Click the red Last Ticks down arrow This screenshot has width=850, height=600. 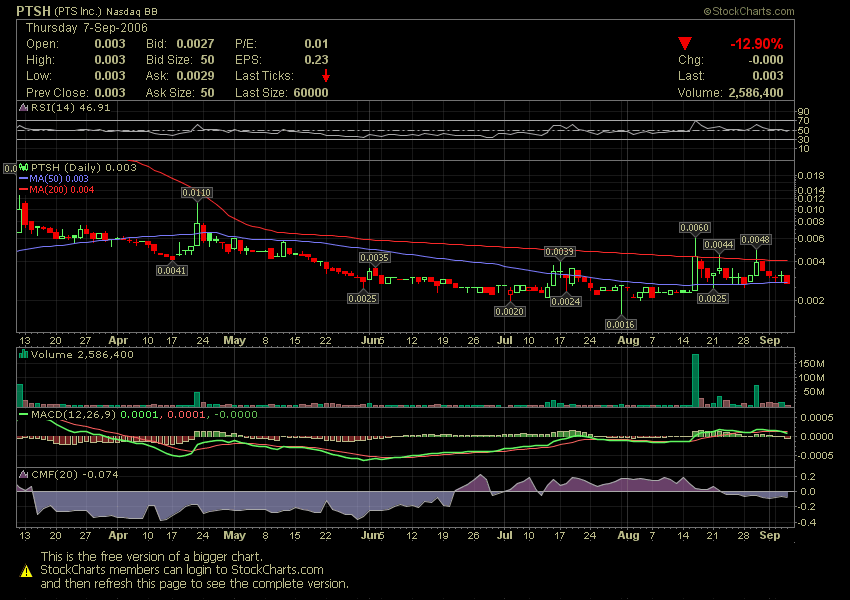pyautogui.click(x=326, y=75)
